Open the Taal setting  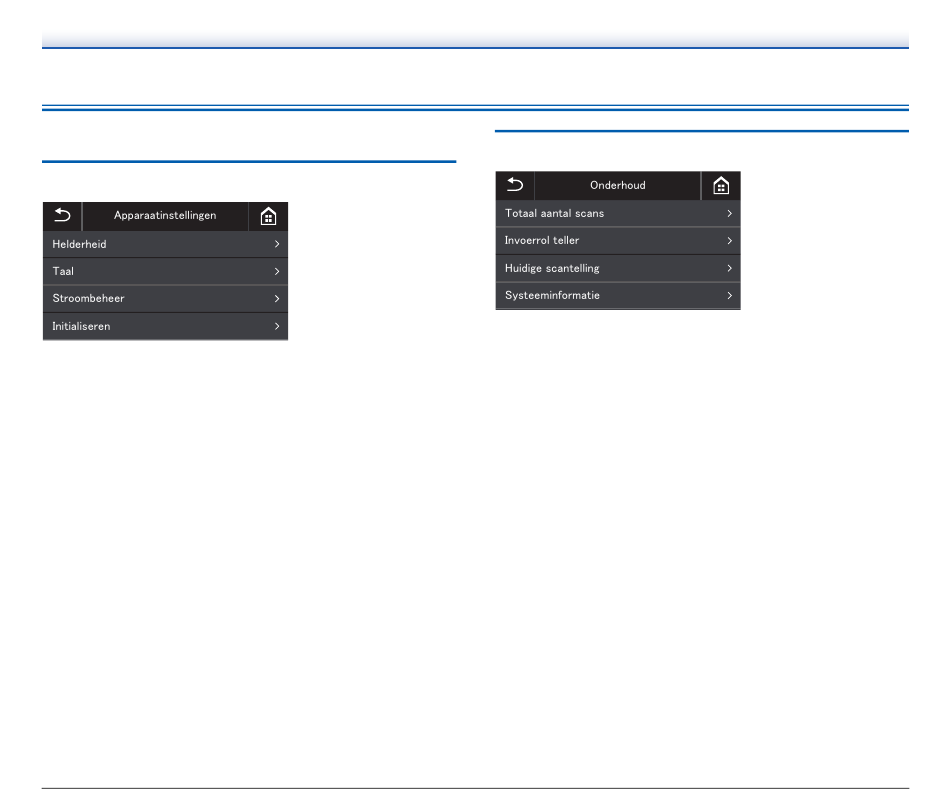[x=165, y=271]
